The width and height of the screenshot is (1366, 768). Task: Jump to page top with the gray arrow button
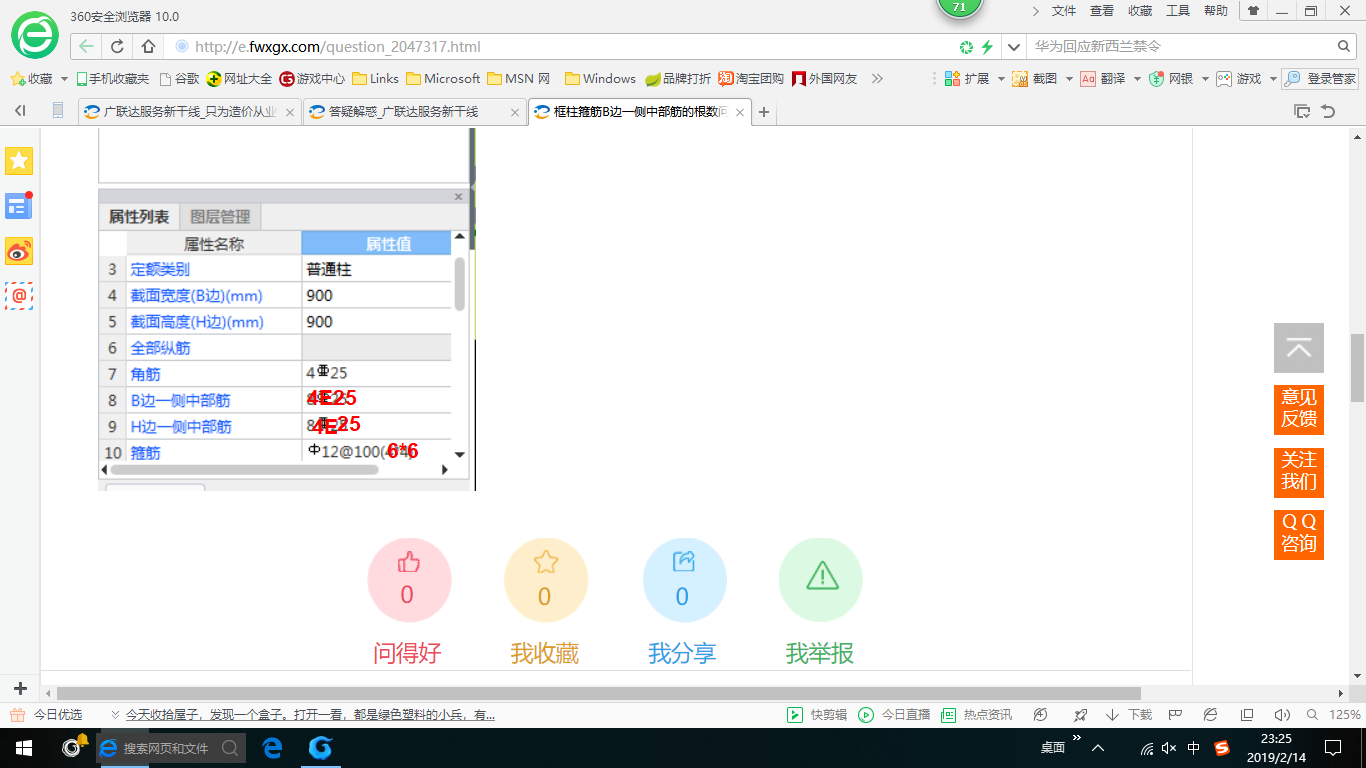(1299, 348)
